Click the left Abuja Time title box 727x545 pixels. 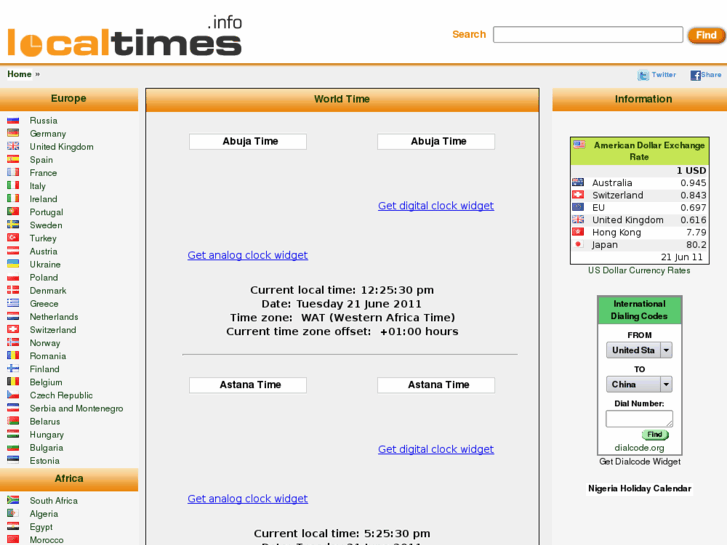coord(248,141)
